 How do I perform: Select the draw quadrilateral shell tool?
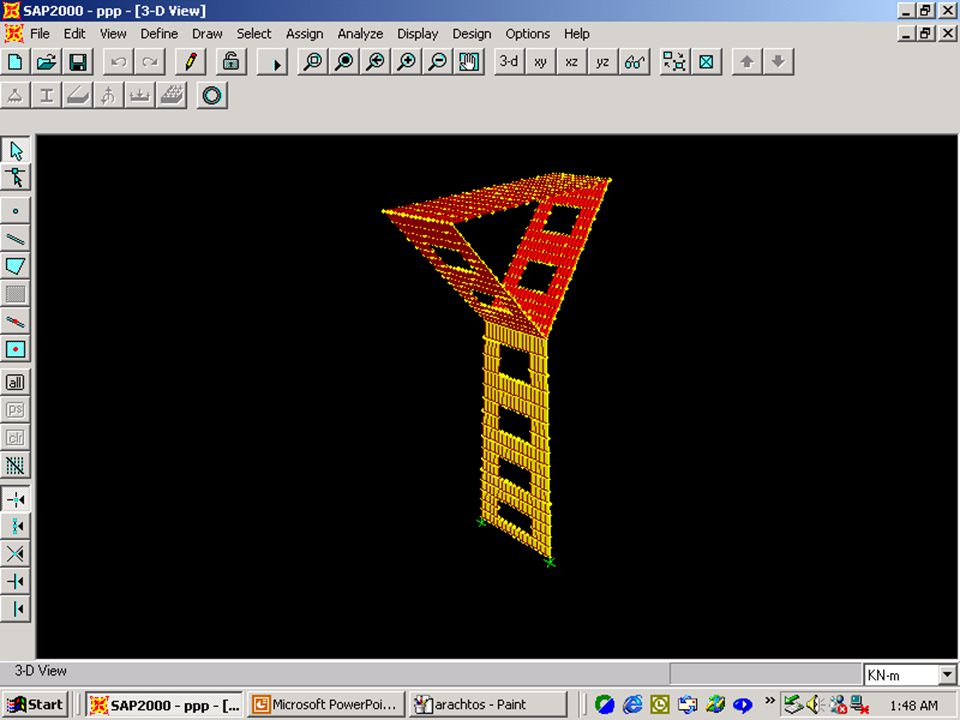pyautogui.click(x=15, y=266)
